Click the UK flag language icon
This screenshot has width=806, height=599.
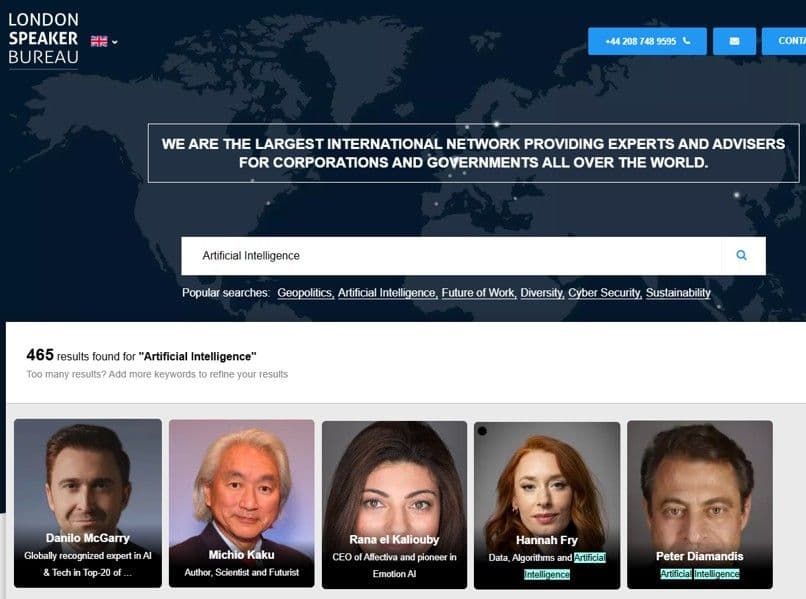(x=99, y=41)
